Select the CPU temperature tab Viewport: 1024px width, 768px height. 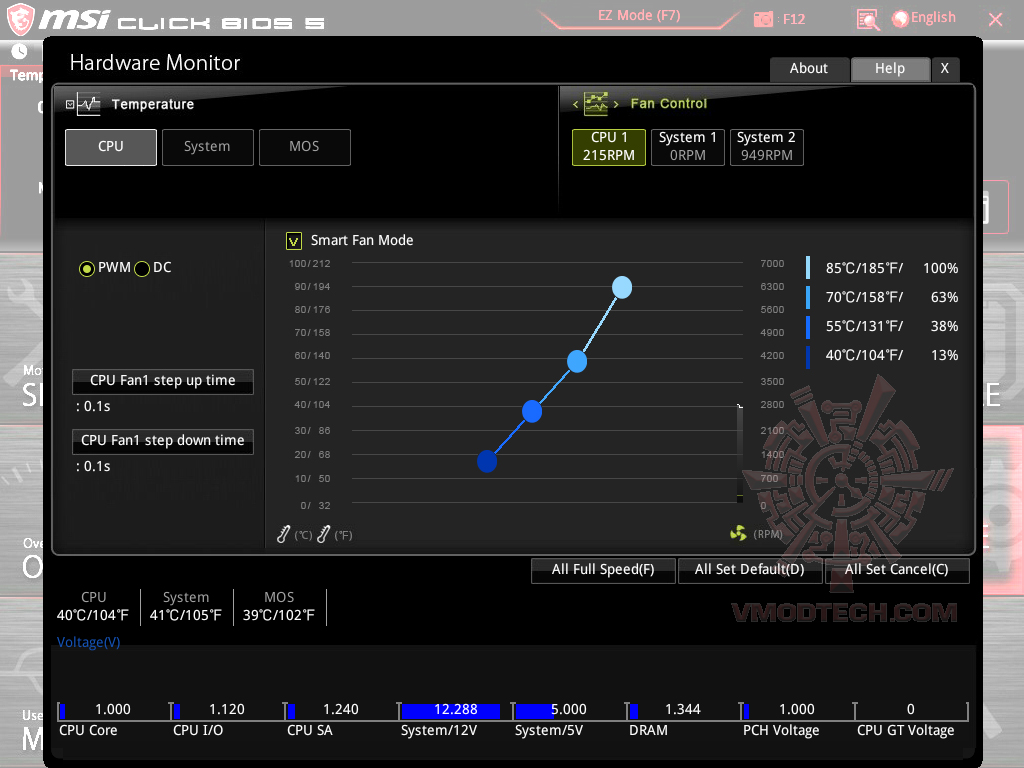(x=111, y=147)
